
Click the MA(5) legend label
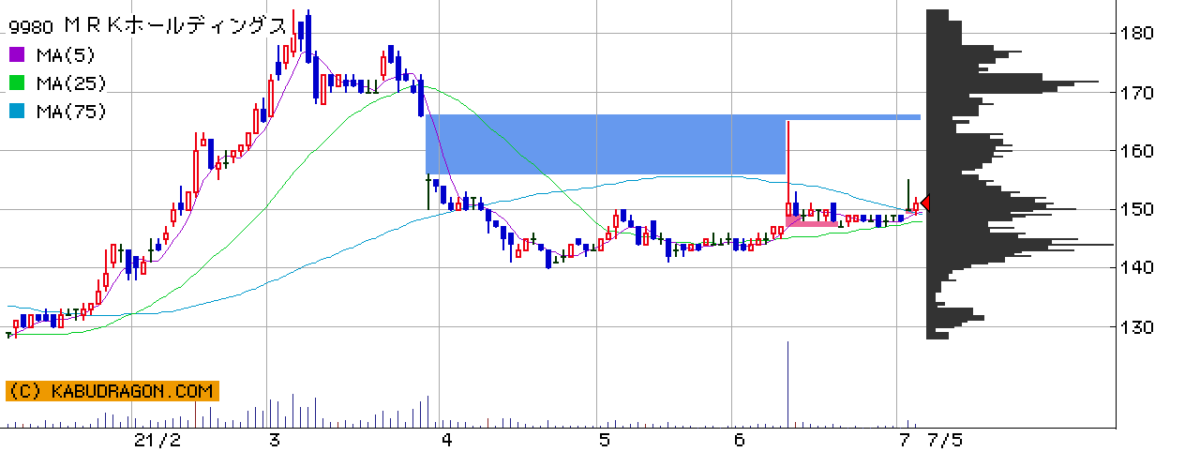(65, 55)
